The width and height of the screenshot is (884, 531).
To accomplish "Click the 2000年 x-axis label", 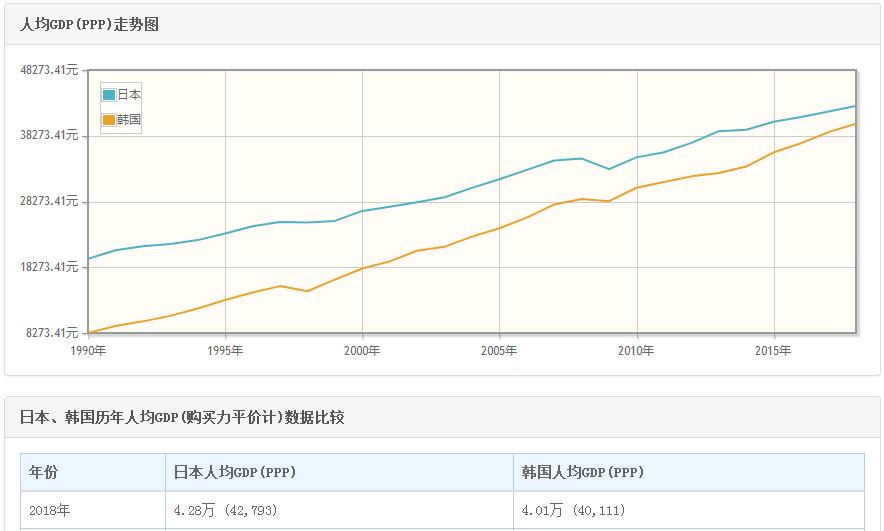I will pyautogui.click(x=362, y=350).
